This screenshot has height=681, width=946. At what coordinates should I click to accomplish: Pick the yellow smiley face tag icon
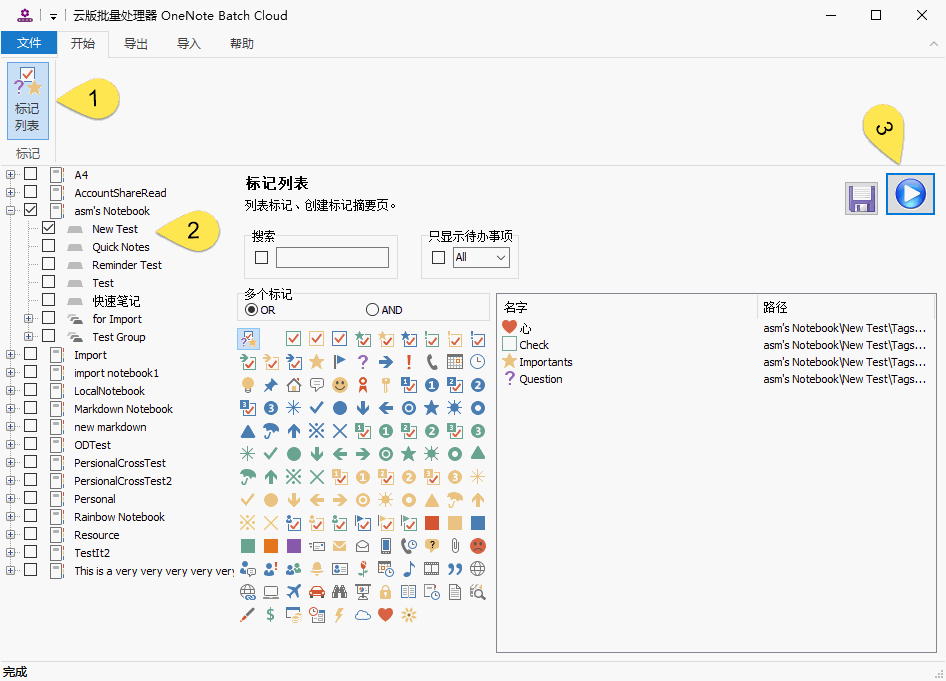340,385
